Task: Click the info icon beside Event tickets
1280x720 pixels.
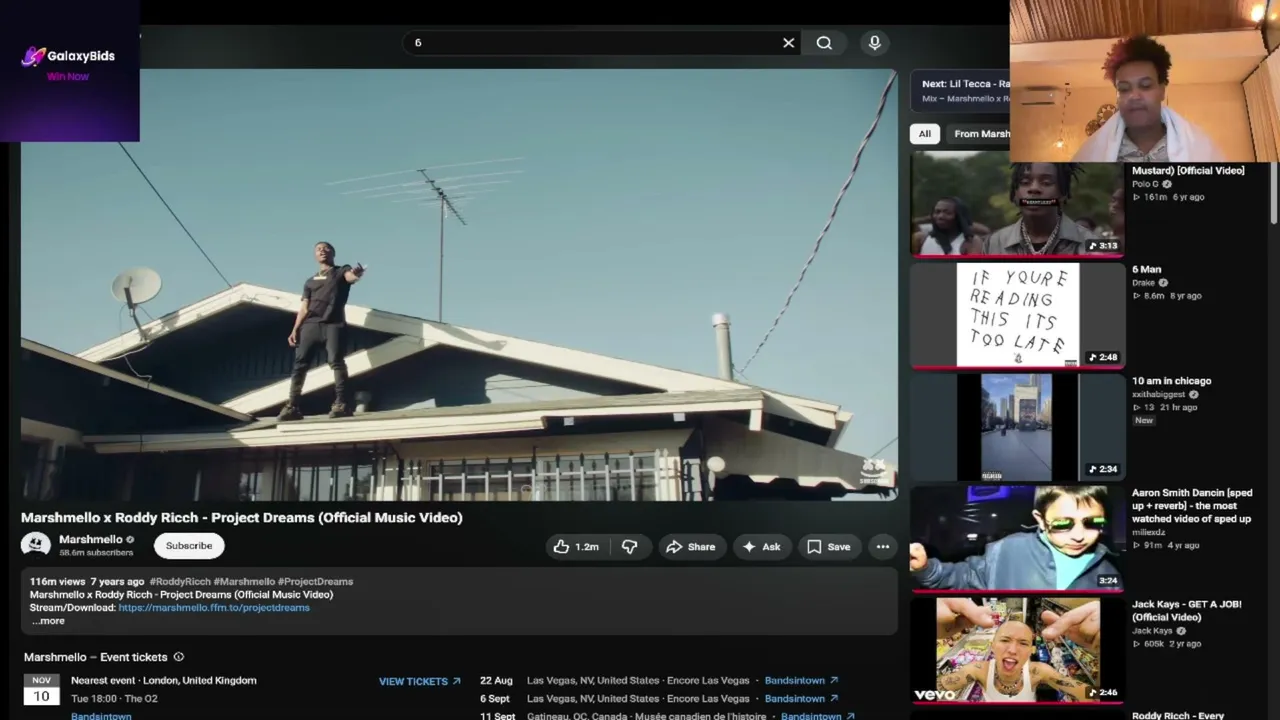Action: (179, 657)
